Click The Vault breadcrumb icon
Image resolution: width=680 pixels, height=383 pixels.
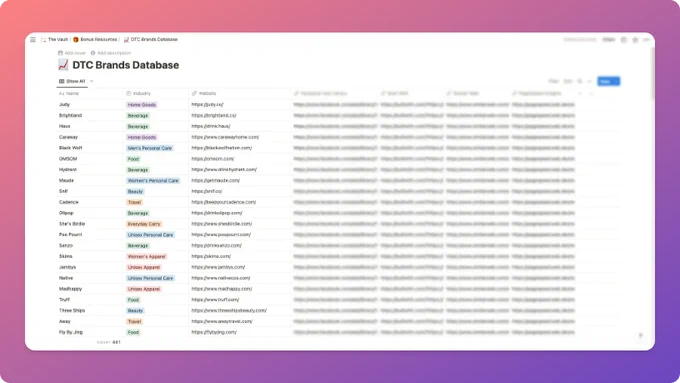(x=43, y=39)
